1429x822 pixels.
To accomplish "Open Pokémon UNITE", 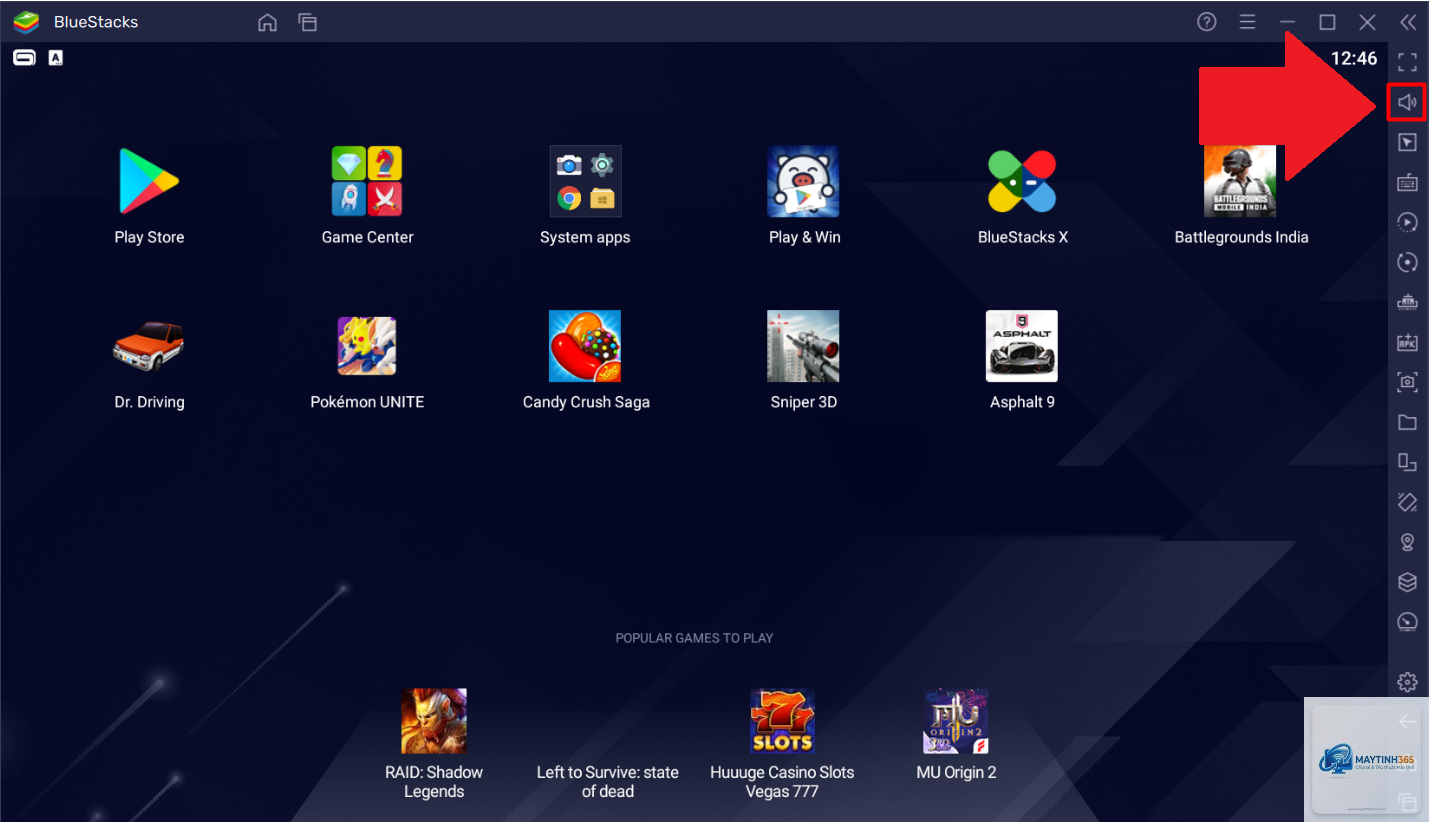I will click(367, 346).
